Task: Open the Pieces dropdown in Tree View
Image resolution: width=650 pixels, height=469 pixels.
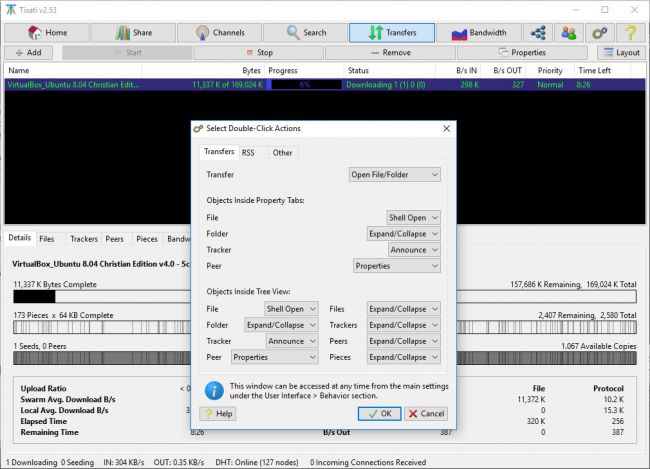Action: [x=403, y=356]
